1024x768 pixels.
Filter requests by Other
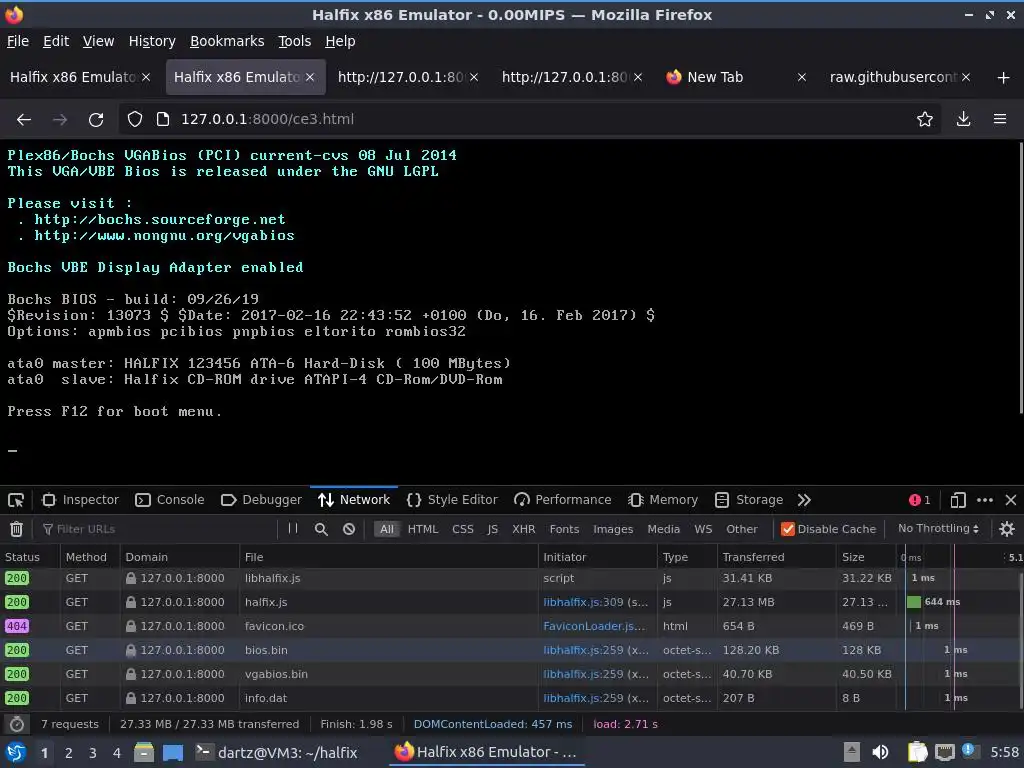pos(742,529)
